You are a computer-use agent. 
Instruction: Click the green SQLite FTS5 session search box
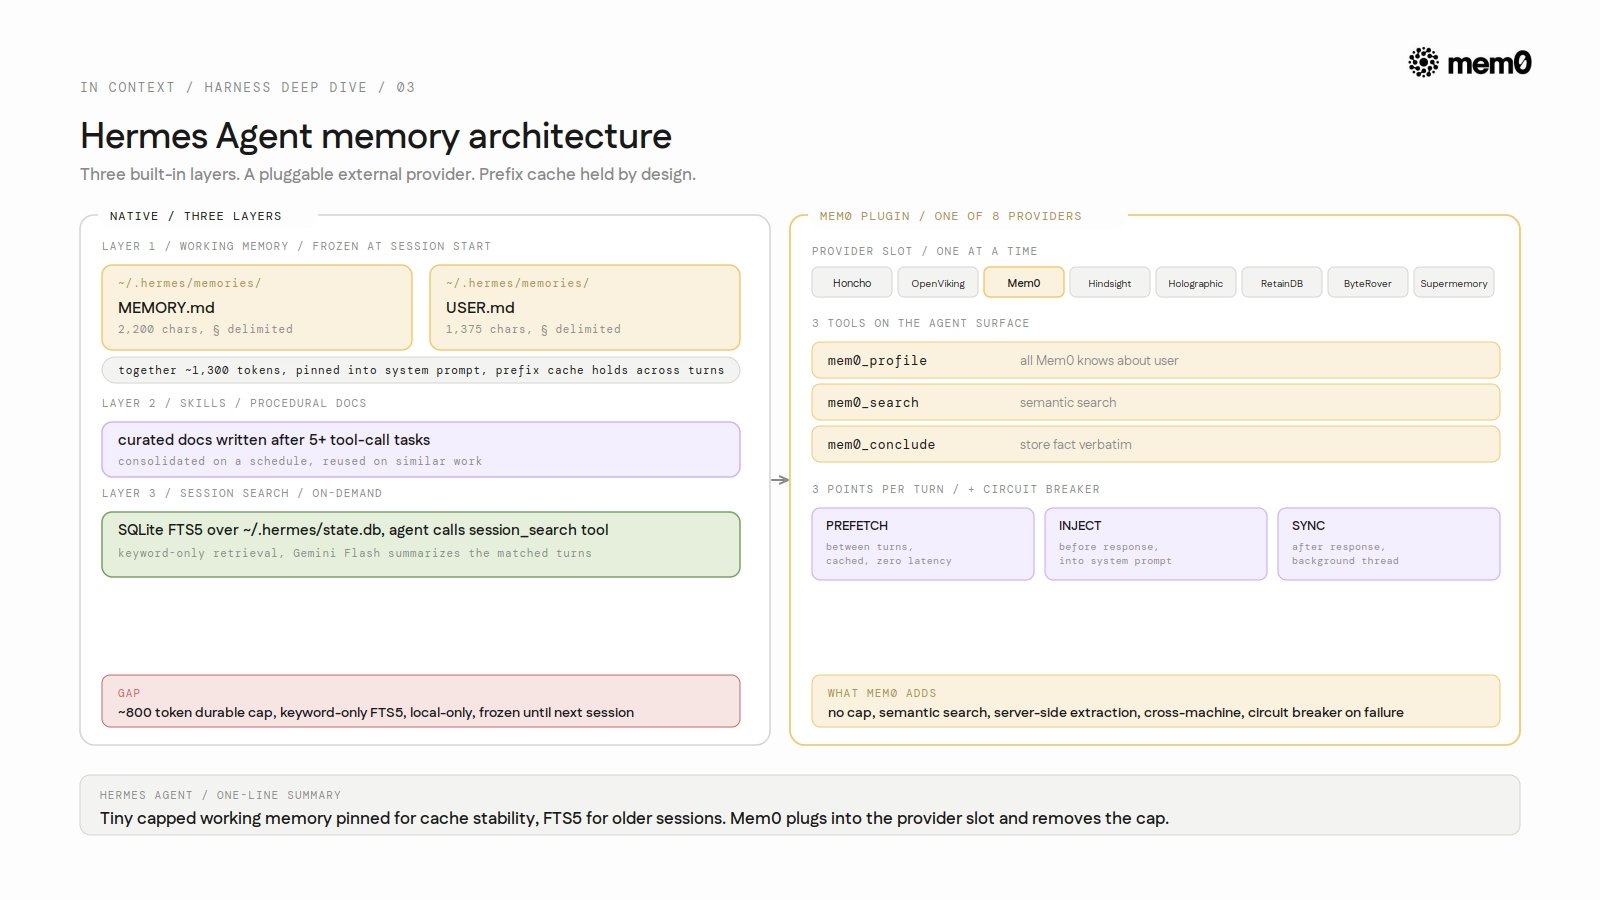[421, 544]
